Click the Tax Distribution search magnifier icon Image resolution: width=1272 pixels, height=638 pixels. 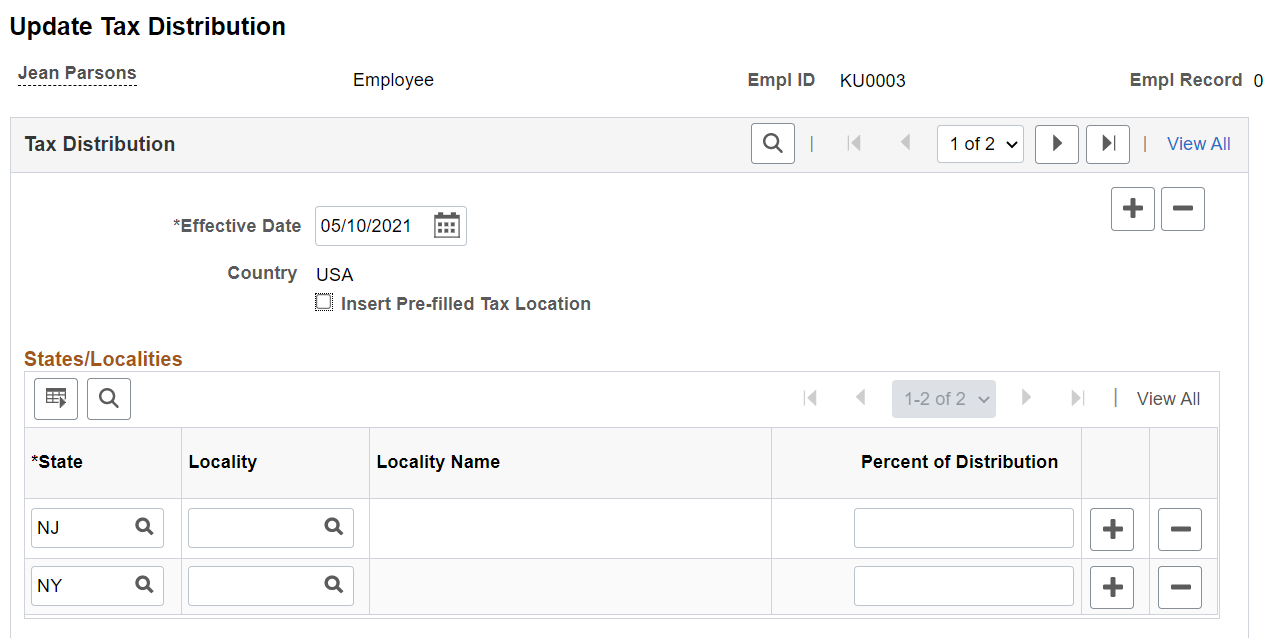point(773,143)
